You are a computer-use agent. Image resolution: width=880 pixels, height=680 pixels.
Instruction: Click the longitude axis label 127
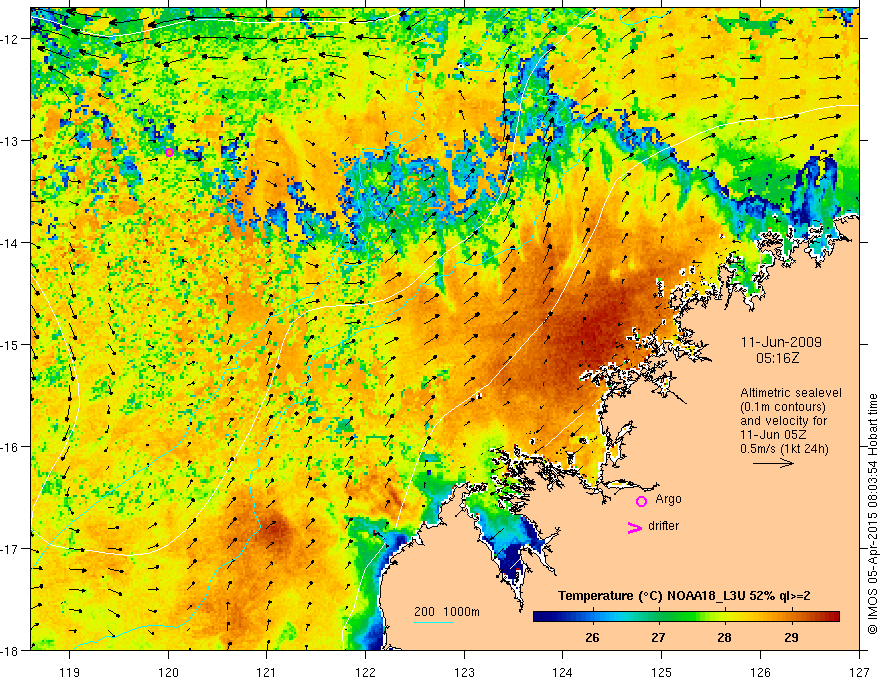coord(859,672)
